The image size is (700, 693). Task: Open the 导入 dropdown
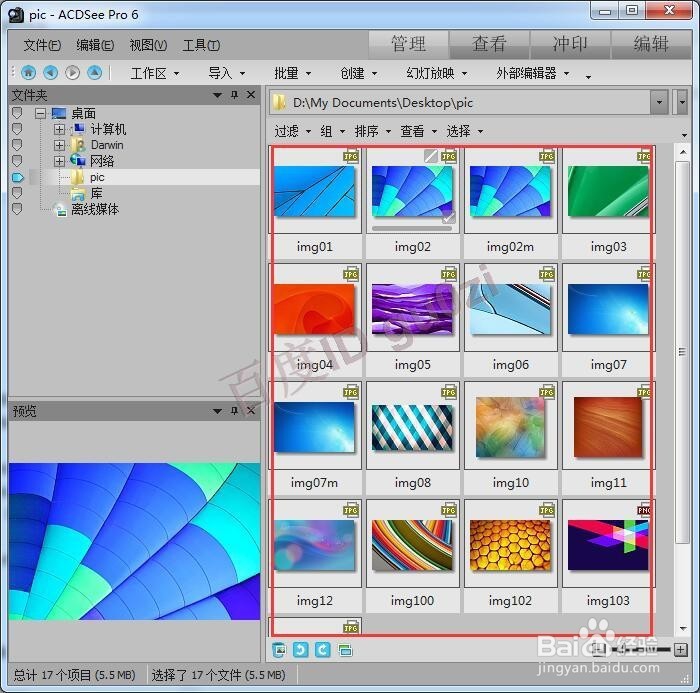(x=227, y=73)
